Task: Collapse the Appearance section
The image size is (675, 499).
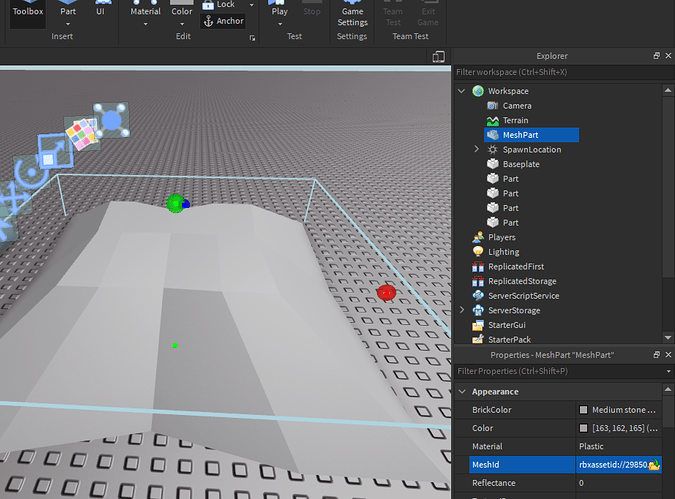Action: tap(462, 391)
